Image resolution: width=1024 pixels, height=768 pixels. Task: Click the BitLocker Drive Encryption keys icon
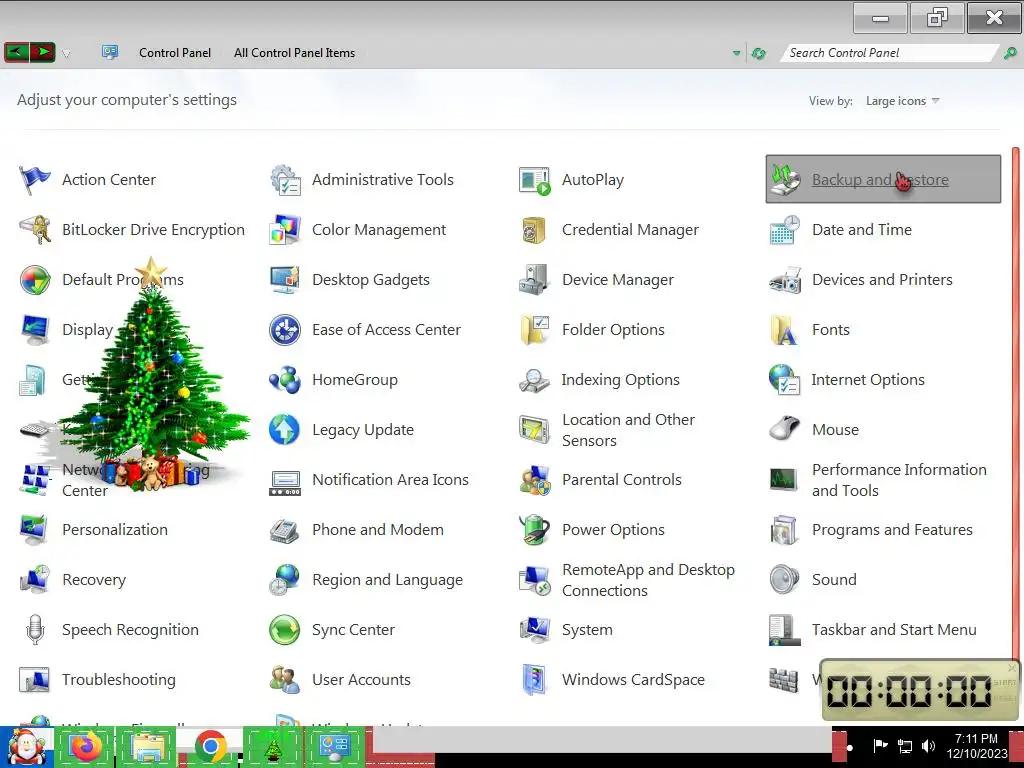[35, 230]
